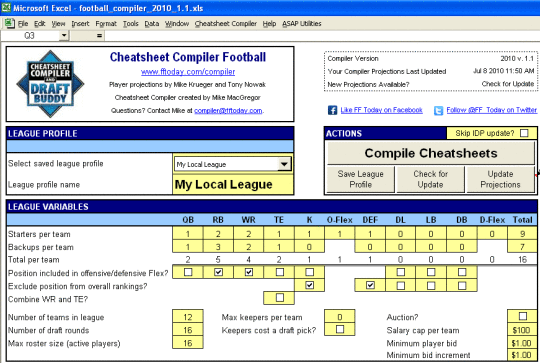Click the Facebook icon
The width and height of the screenshot is (540, 363).
[x=332, y=110]
